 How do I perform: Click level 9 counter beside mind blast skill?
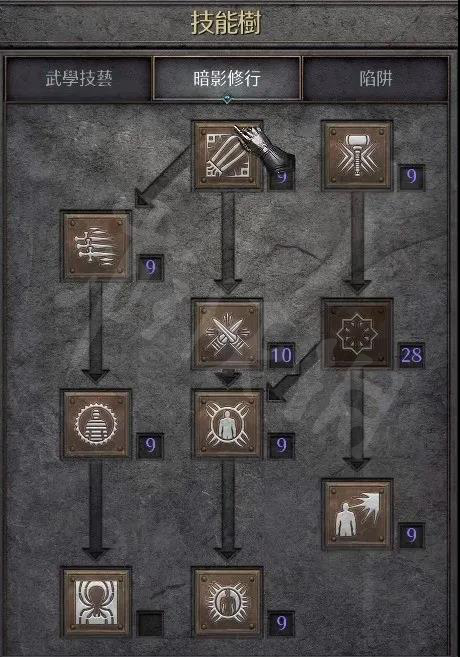click(411, 535)
